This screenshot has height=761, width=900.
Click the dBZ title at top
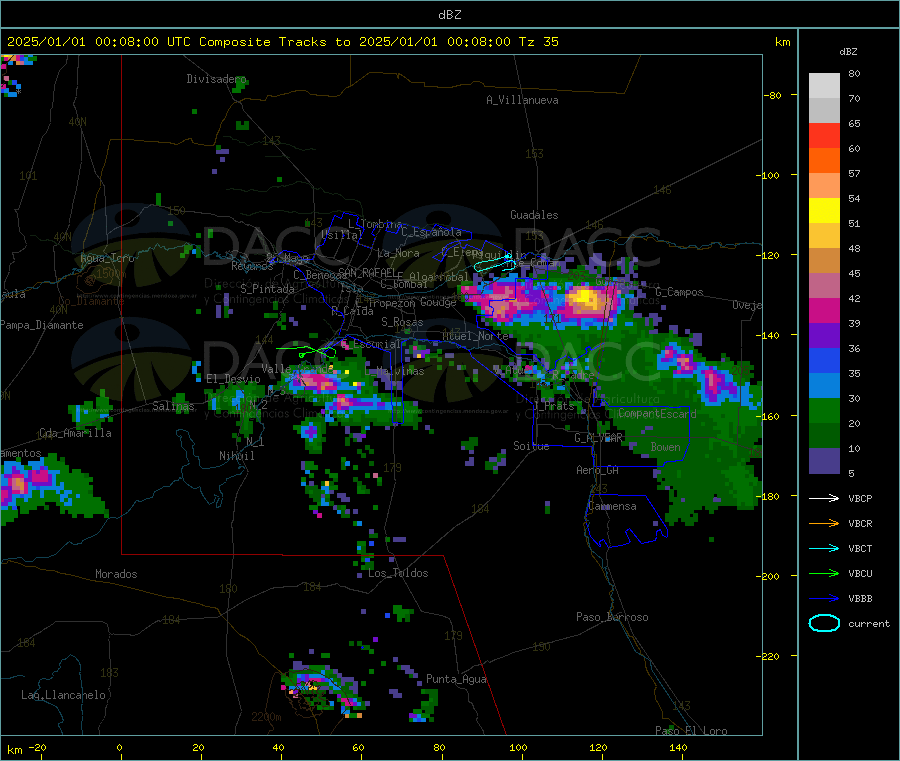pyautogui.click(x=449, y=15)
